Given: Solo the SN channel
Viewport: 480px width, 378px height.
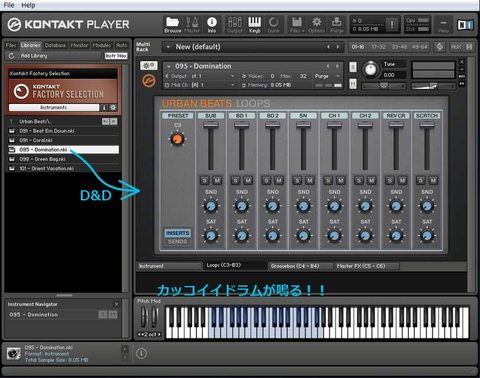Looking at the screenshot, I should click(x=297, y=180).
